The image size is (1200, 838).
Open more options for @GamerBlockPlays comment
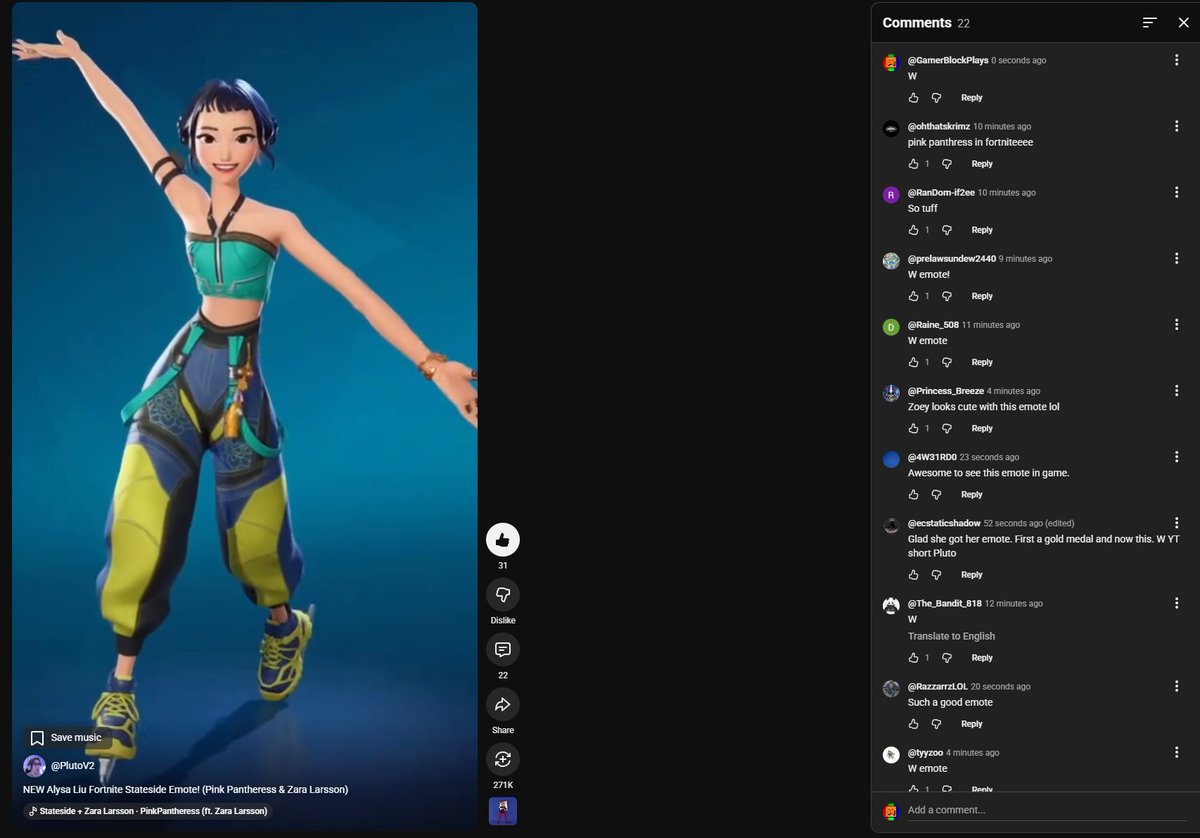coord(1177,60)
